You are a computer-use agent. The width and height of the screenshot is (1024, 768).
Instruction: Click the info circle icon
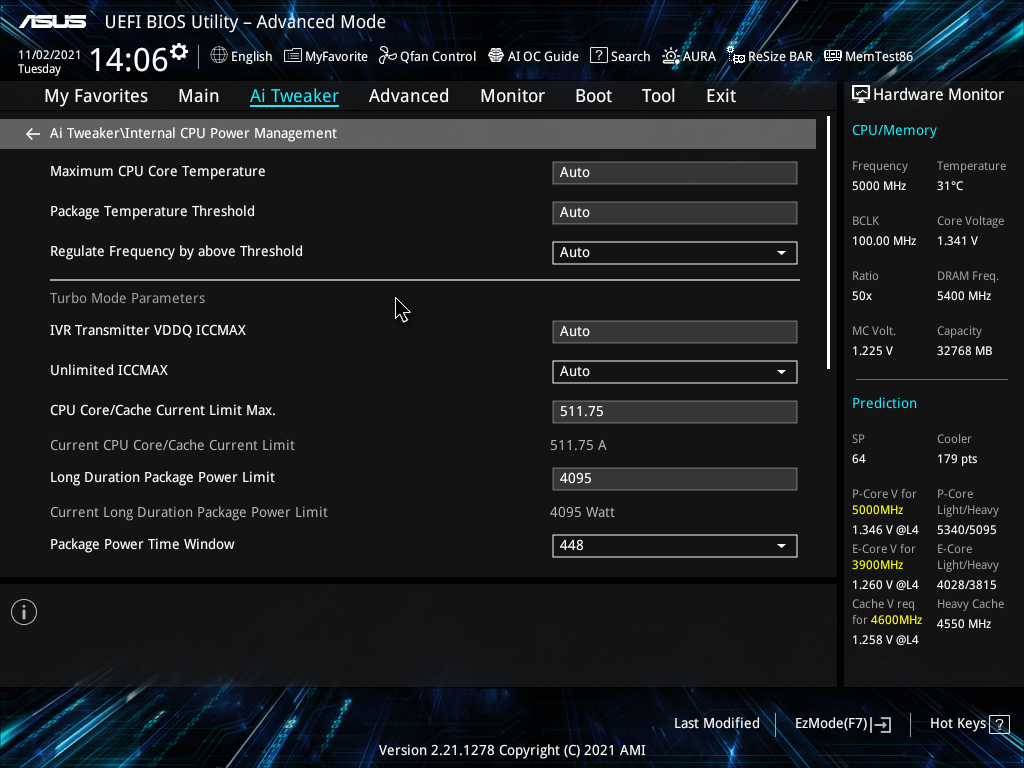click(24, 612)
